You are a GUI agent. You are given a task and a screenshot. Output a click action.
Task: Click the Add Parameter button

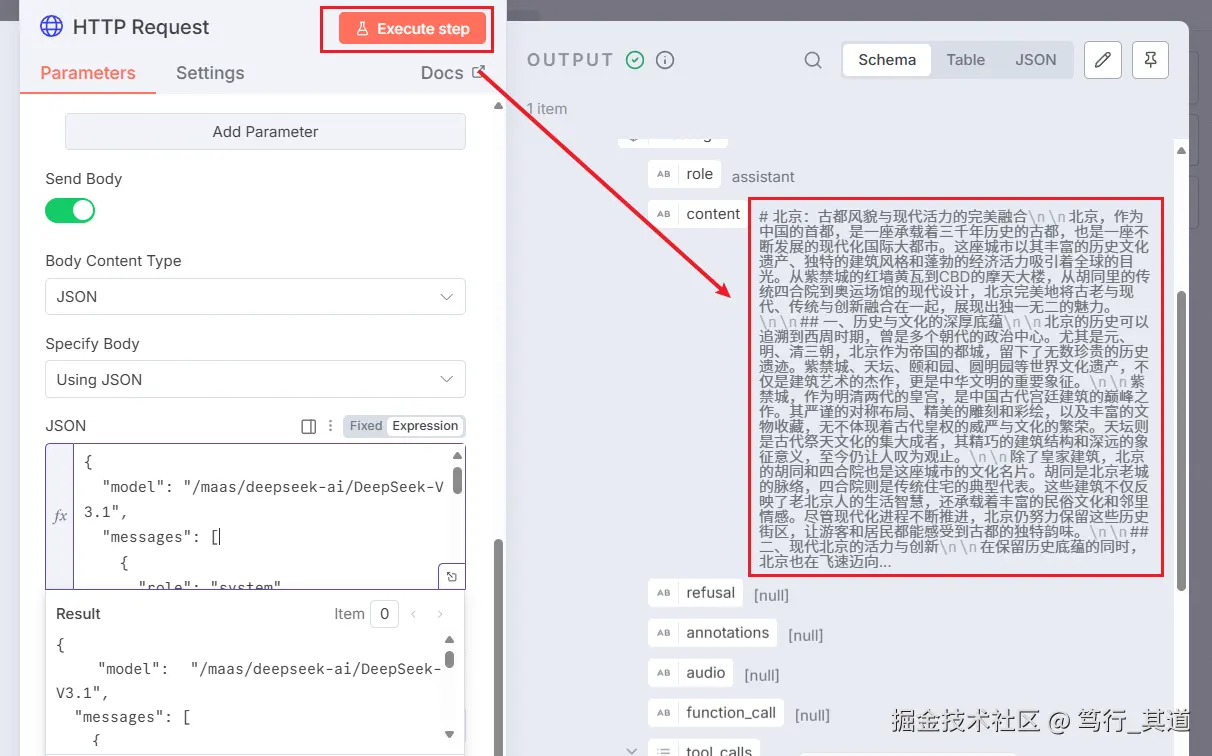click(x=265, y=131)
